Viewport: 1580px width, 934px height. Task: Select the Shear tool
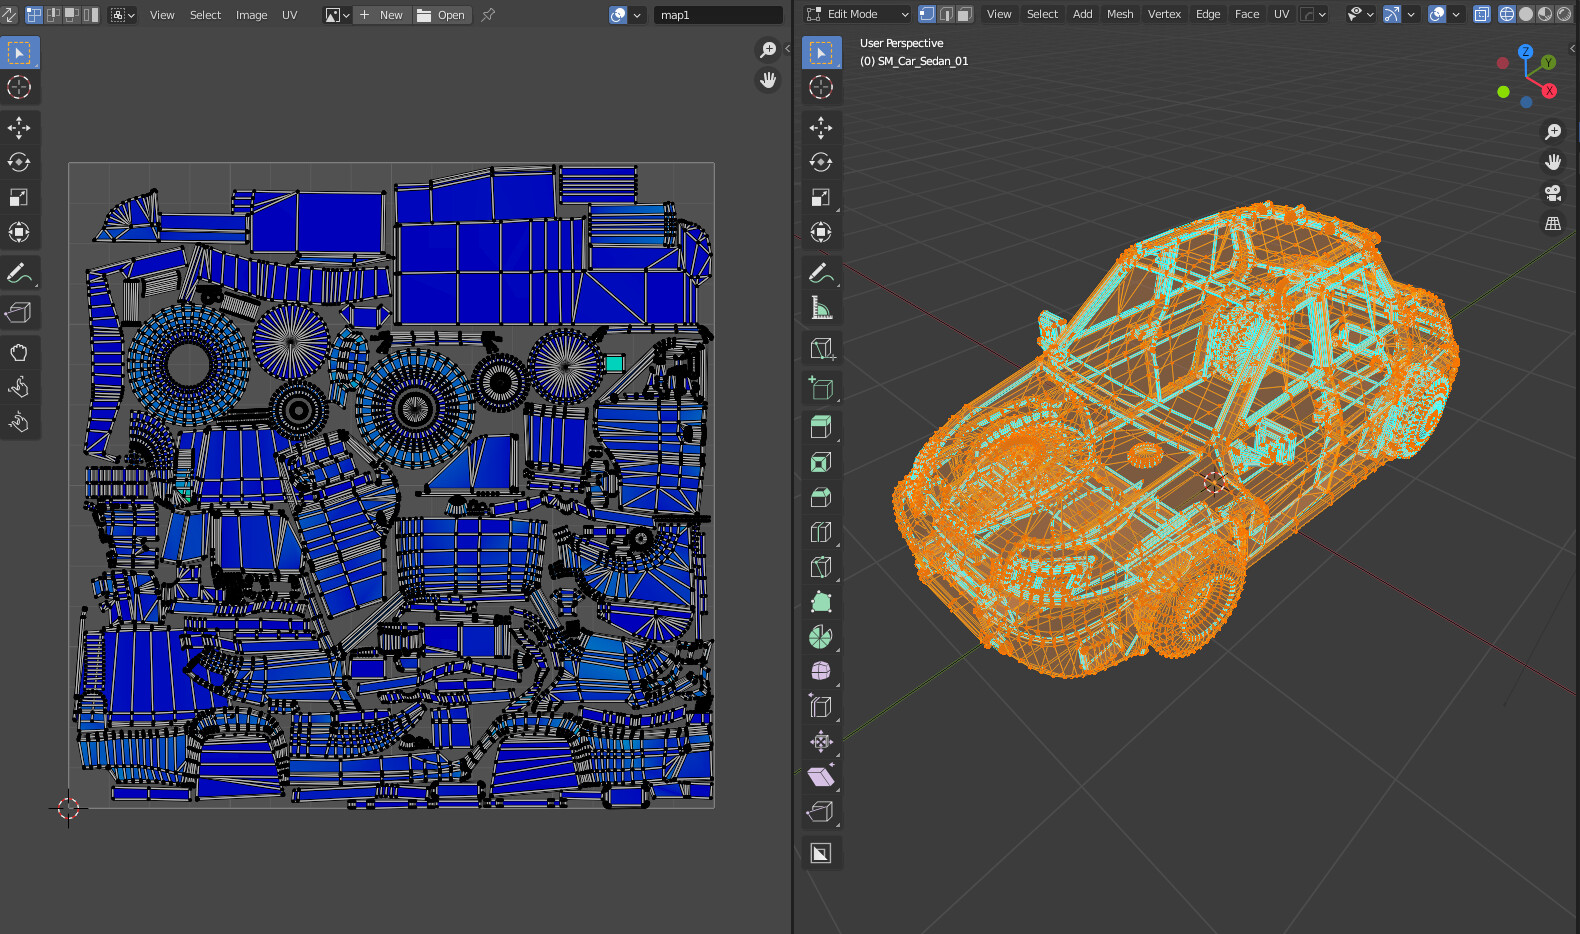(821, 776)
